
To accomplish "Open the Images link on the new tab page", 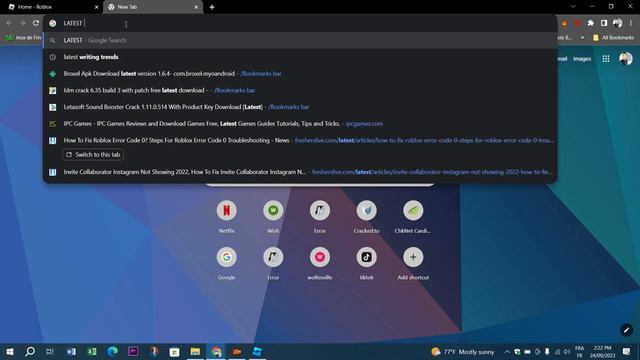I will click(x=582, y=59).
